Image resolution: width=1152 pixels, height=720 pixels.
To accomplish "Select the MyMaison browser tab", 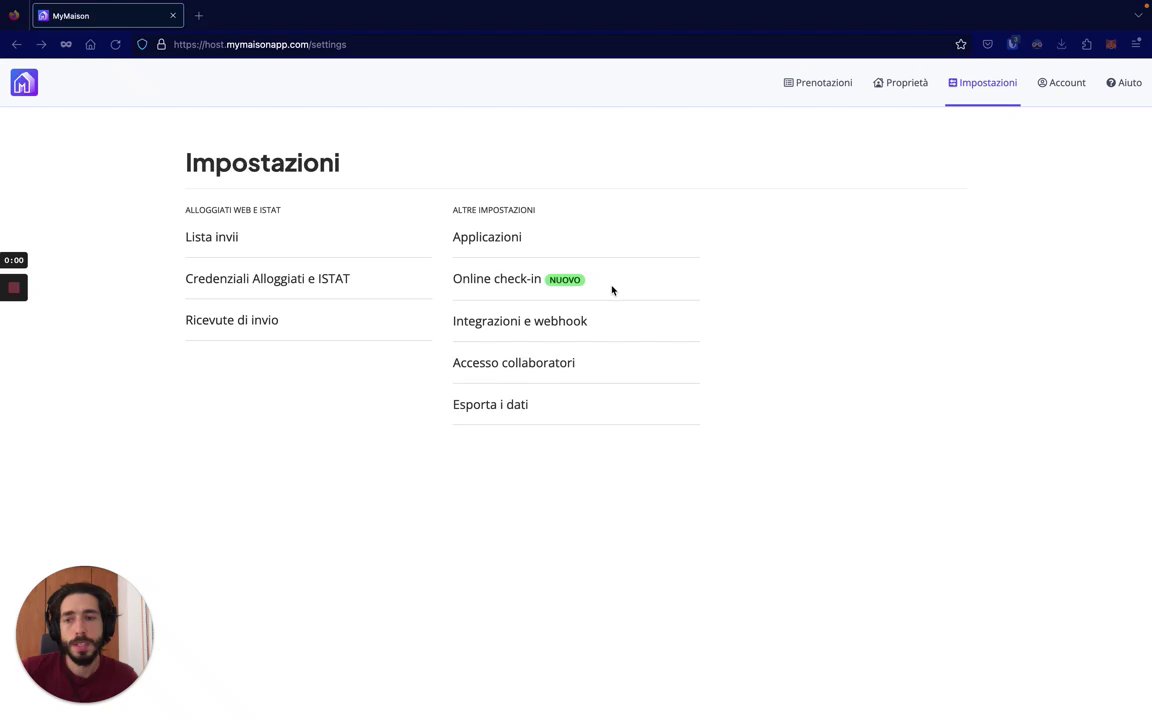I will click(108, 15).
